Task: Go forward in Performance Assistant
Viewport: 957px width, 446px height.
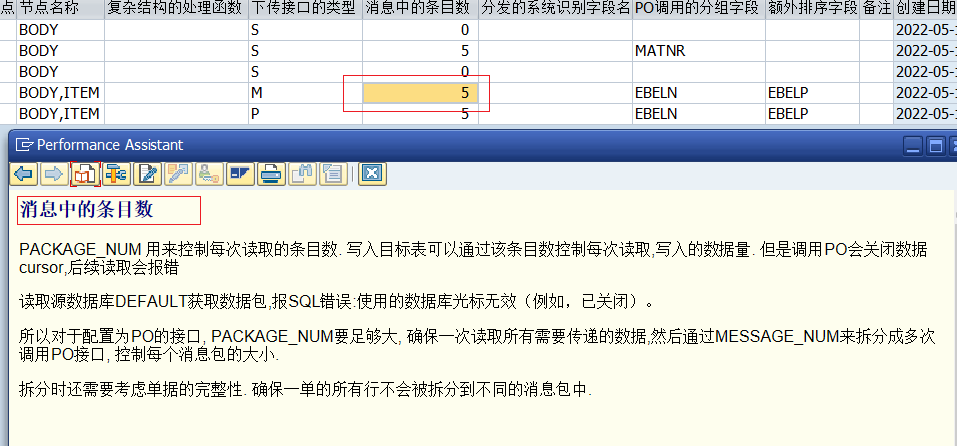Action: pos(54,174)
